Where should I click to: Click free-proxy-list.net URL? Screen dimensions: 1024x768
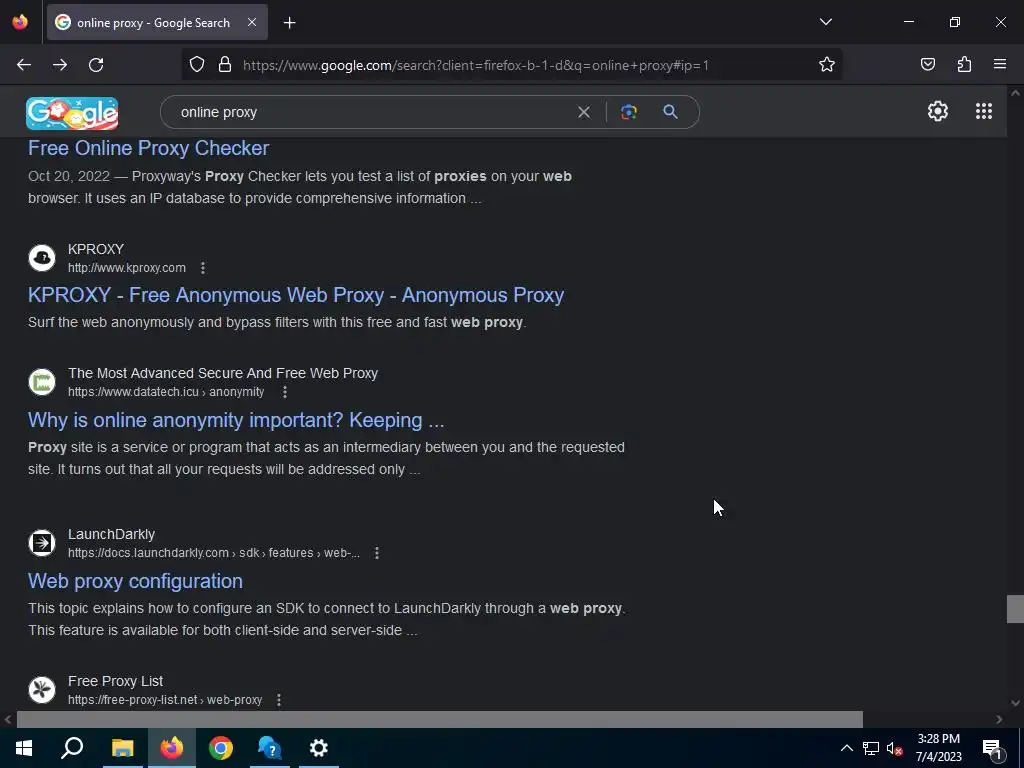pyautogui.click(x=165, y=700)
